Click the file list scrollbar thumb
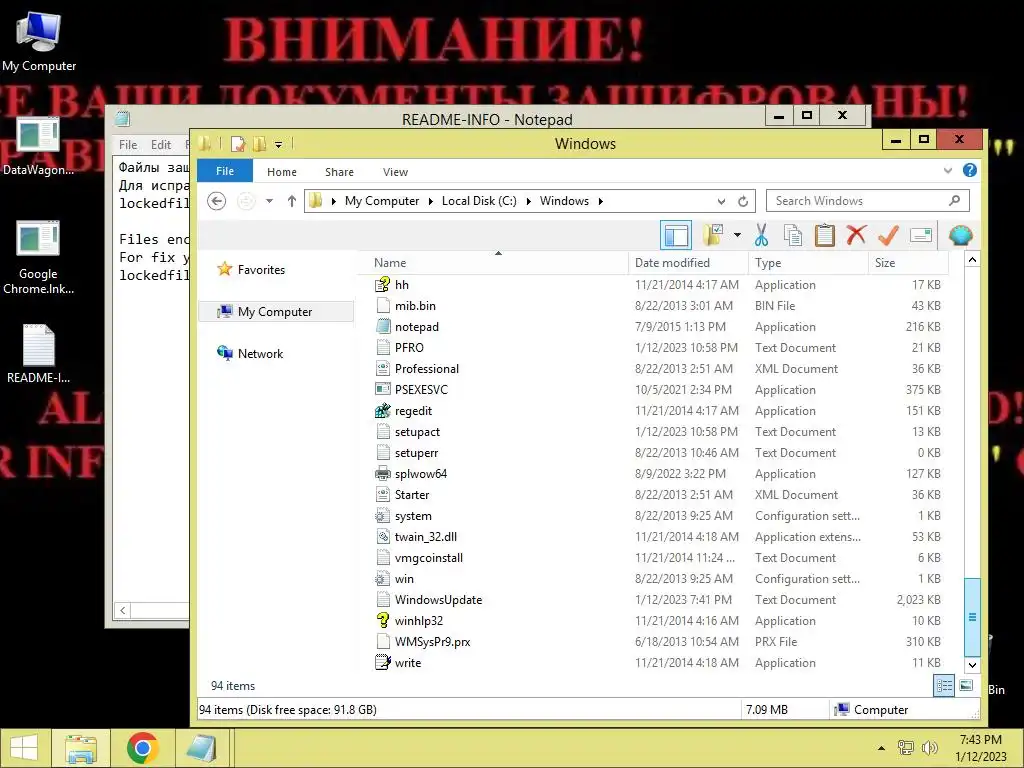Screen dimensions: 1024x768 (x=972, y=617)
